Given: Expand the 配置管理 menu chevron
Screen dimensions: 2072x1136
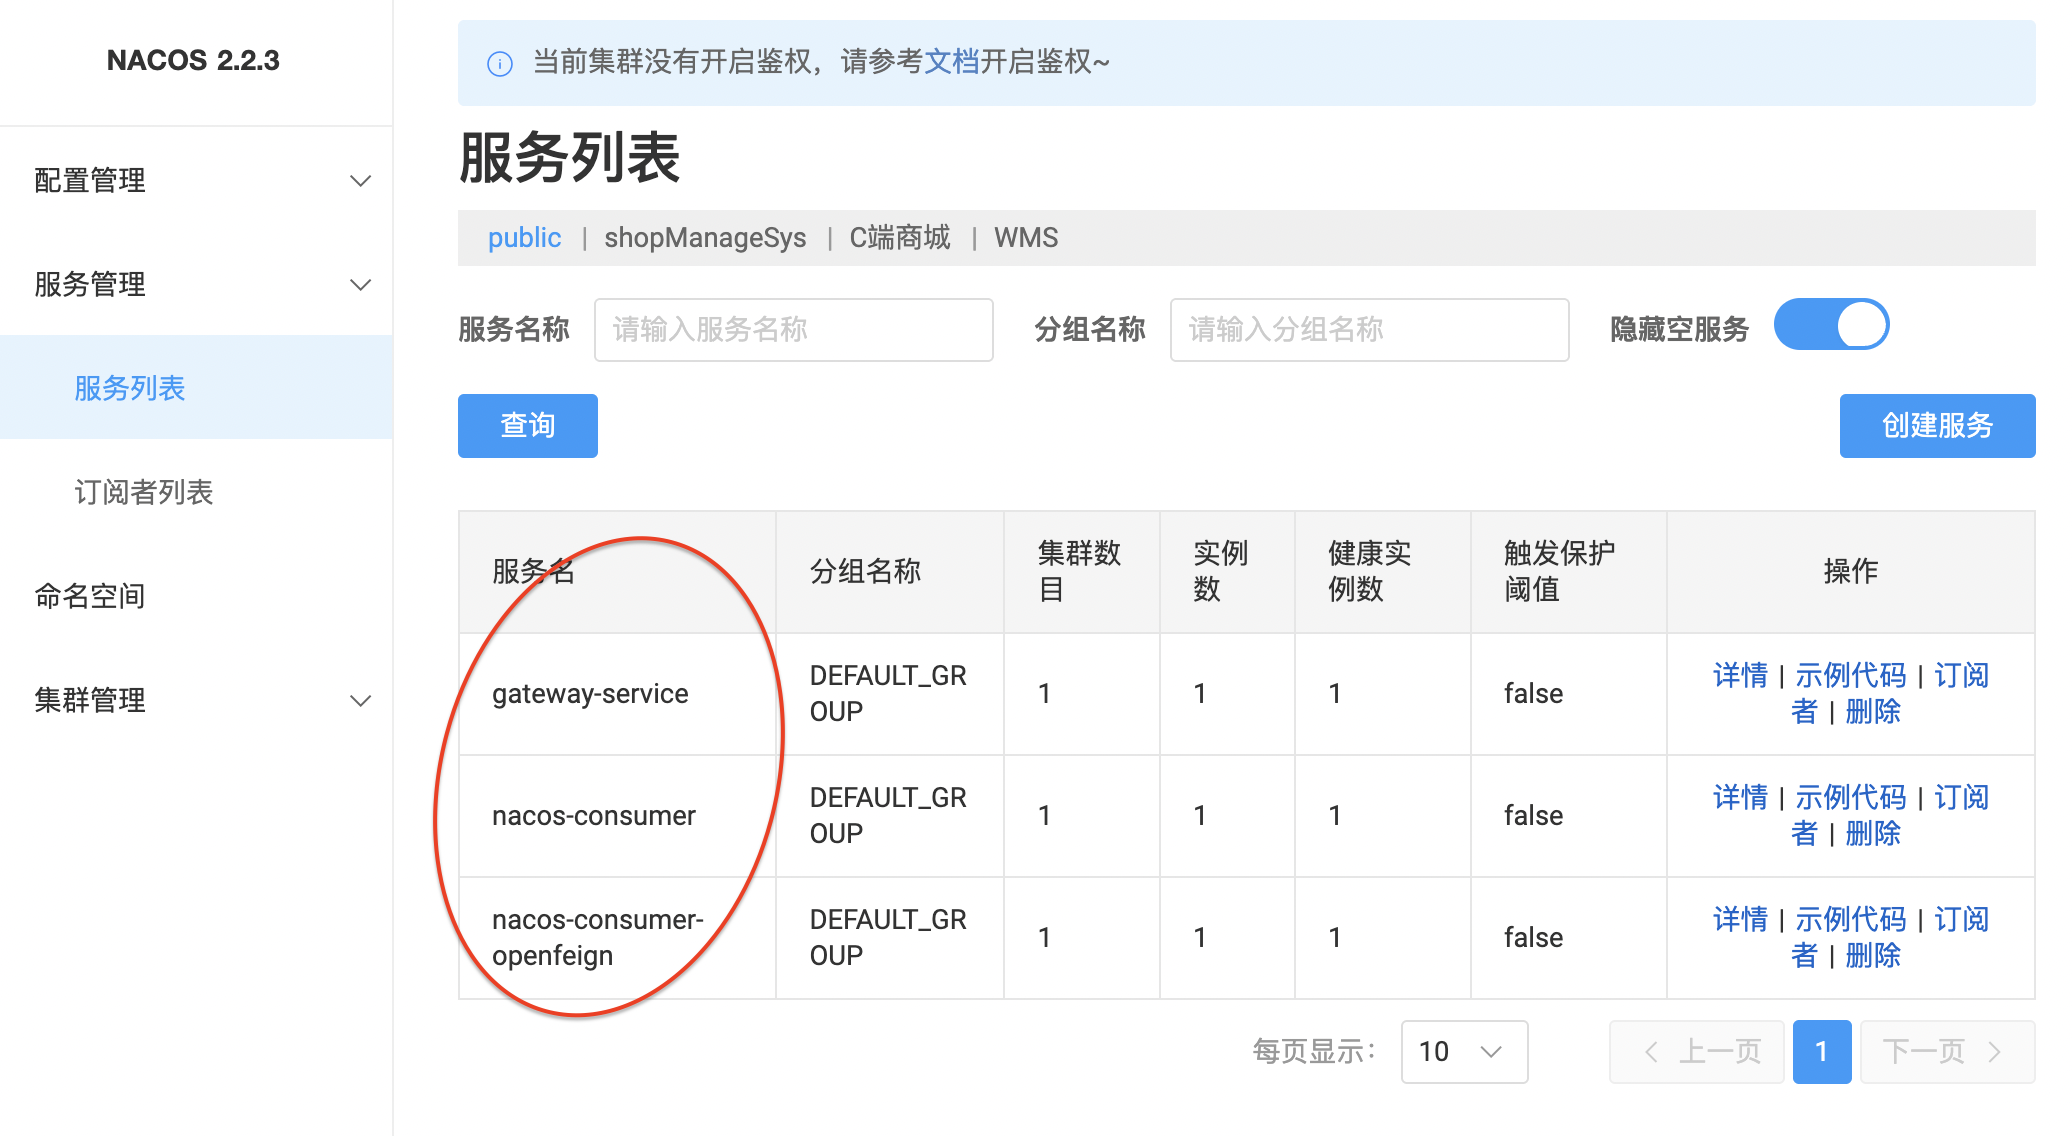Looking at the screenshot, I should pyautogui.click(x=360, y=181).
